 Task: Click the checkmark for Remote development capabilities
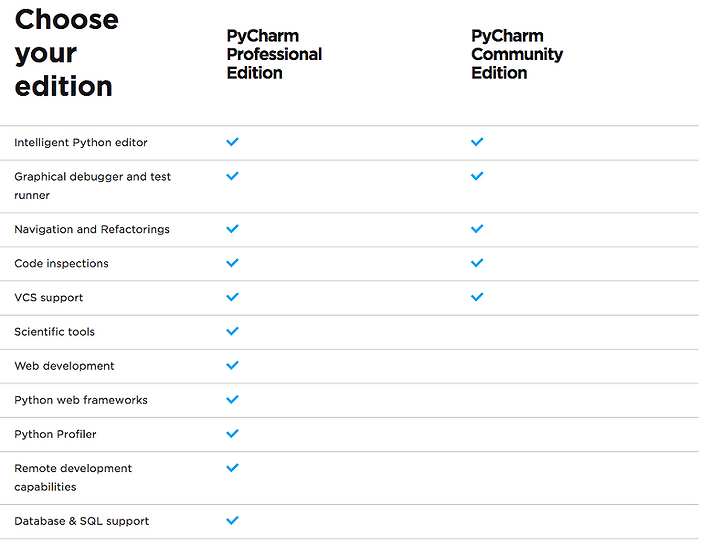[232, 468]
